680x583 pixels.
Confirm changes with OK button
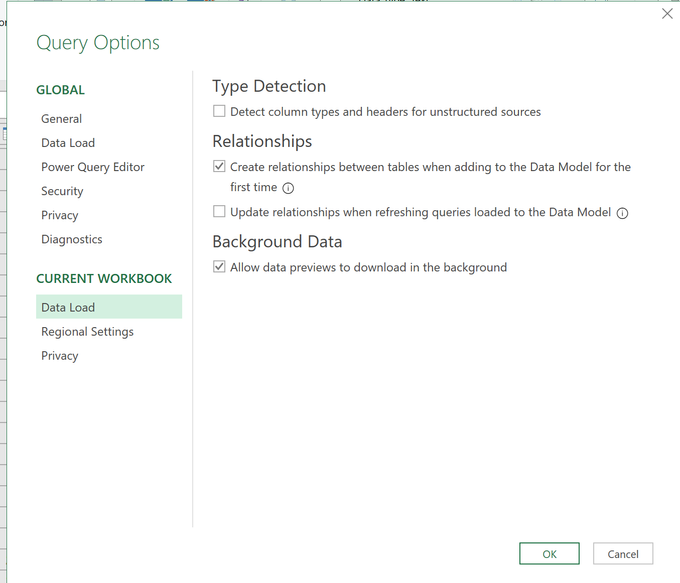549,554
